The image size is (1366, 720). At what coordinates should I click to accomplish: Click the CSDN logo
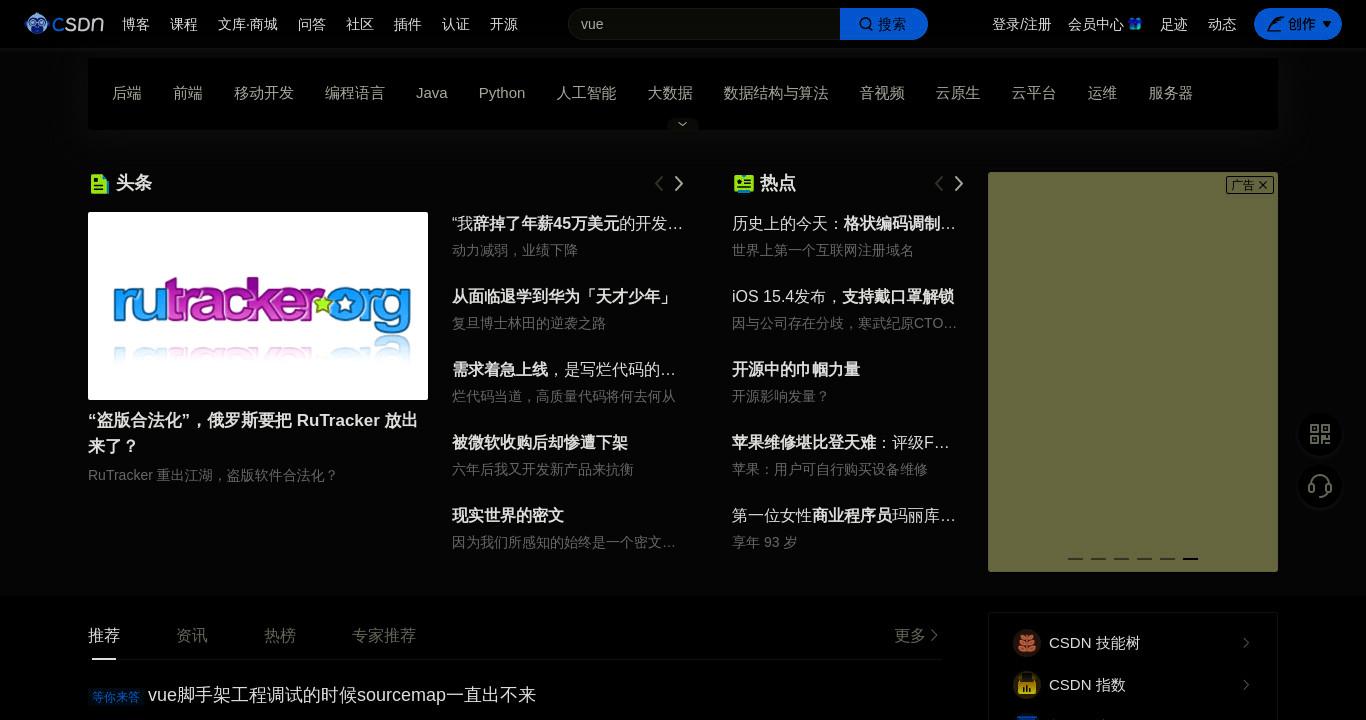pyautogui.click(x=64, y=24)
